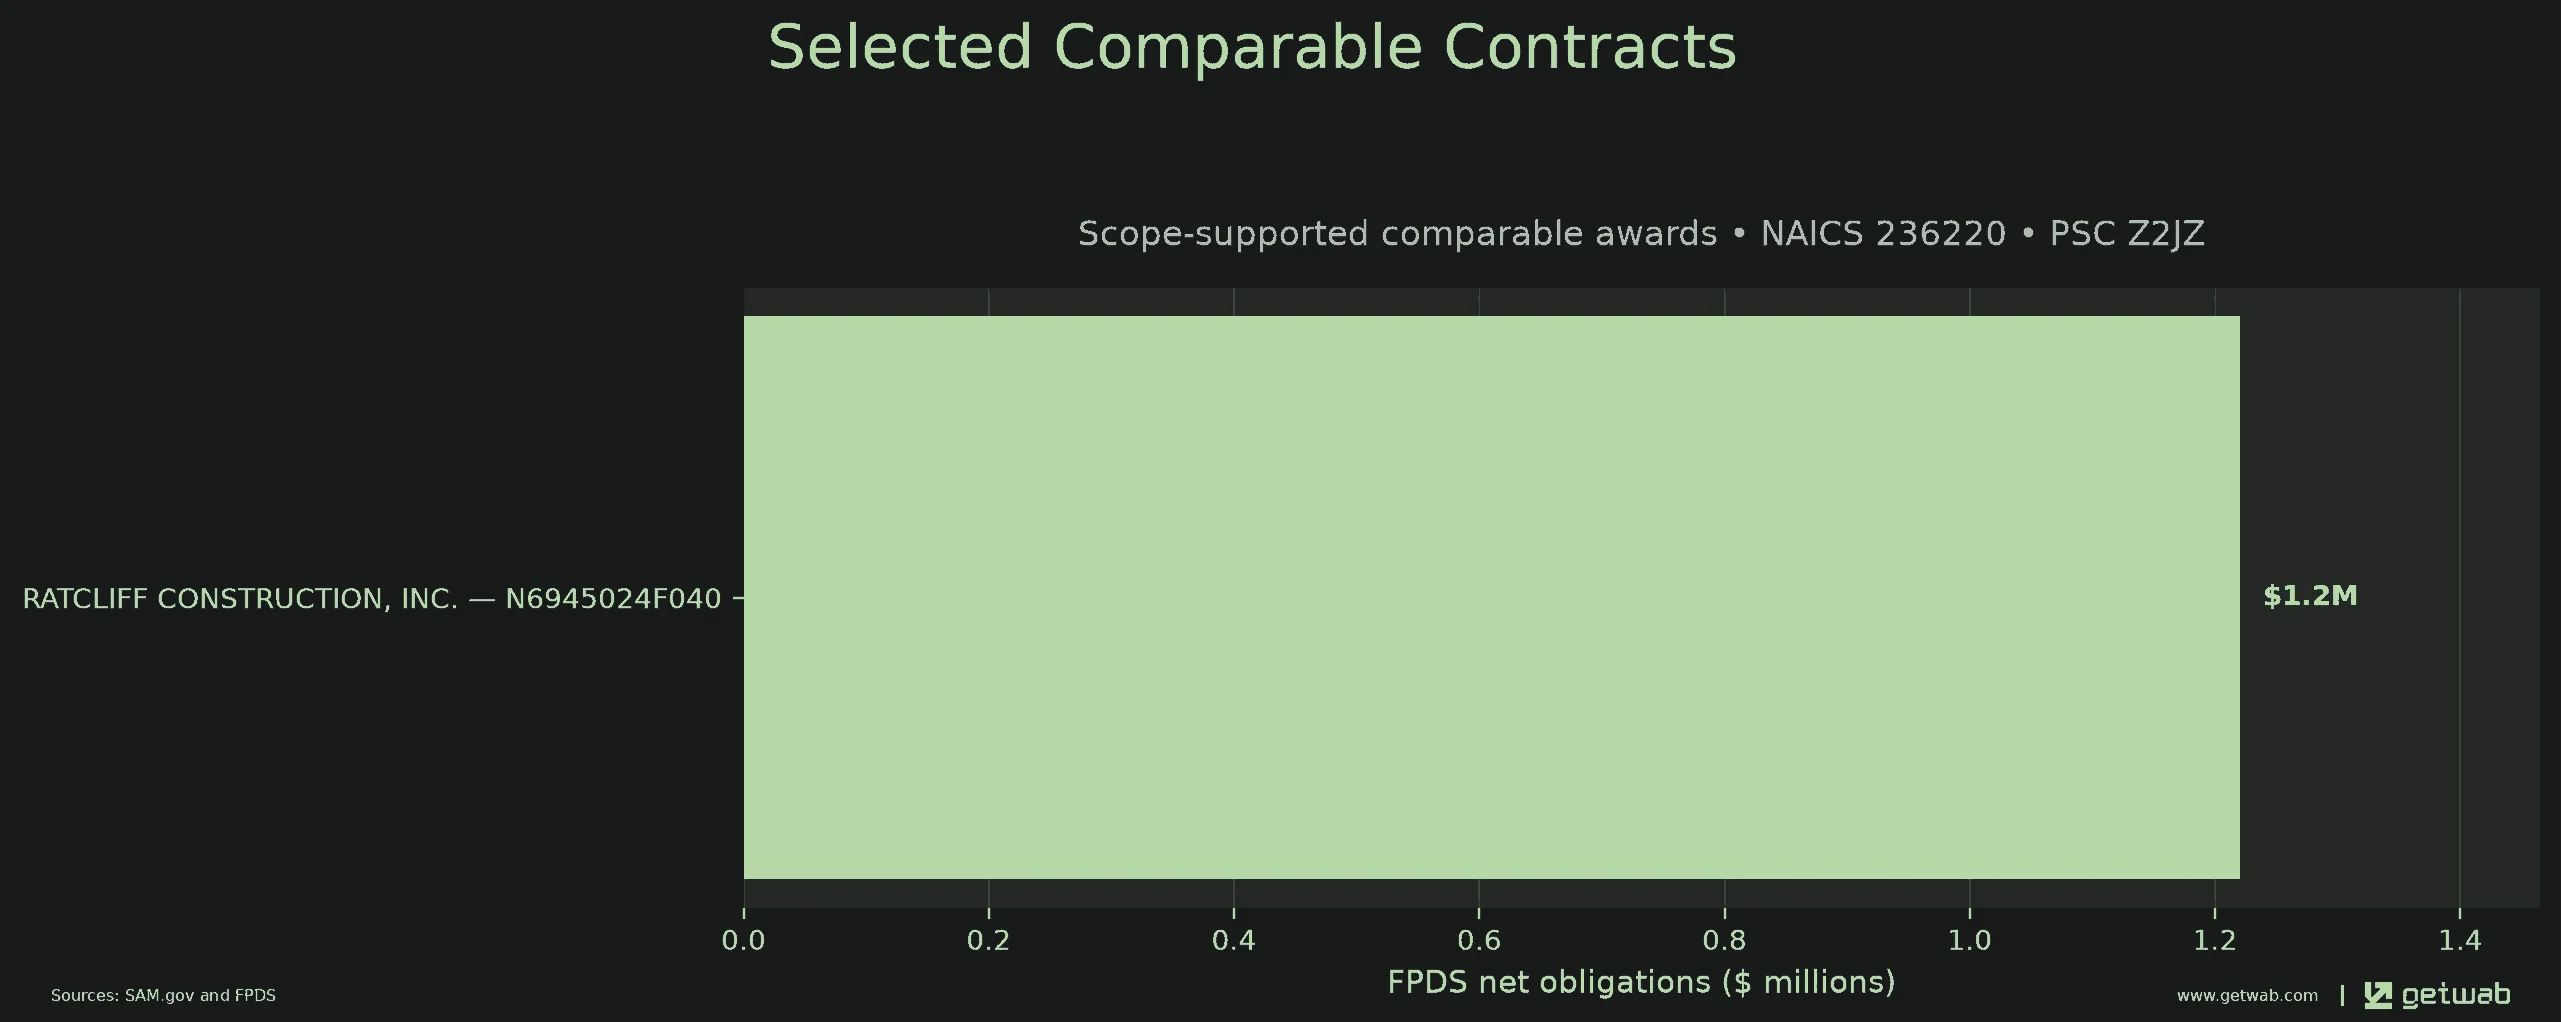Click the 0.4 x-axis tick label
2561x1022 pixels.
click(x=1233, y=940)
